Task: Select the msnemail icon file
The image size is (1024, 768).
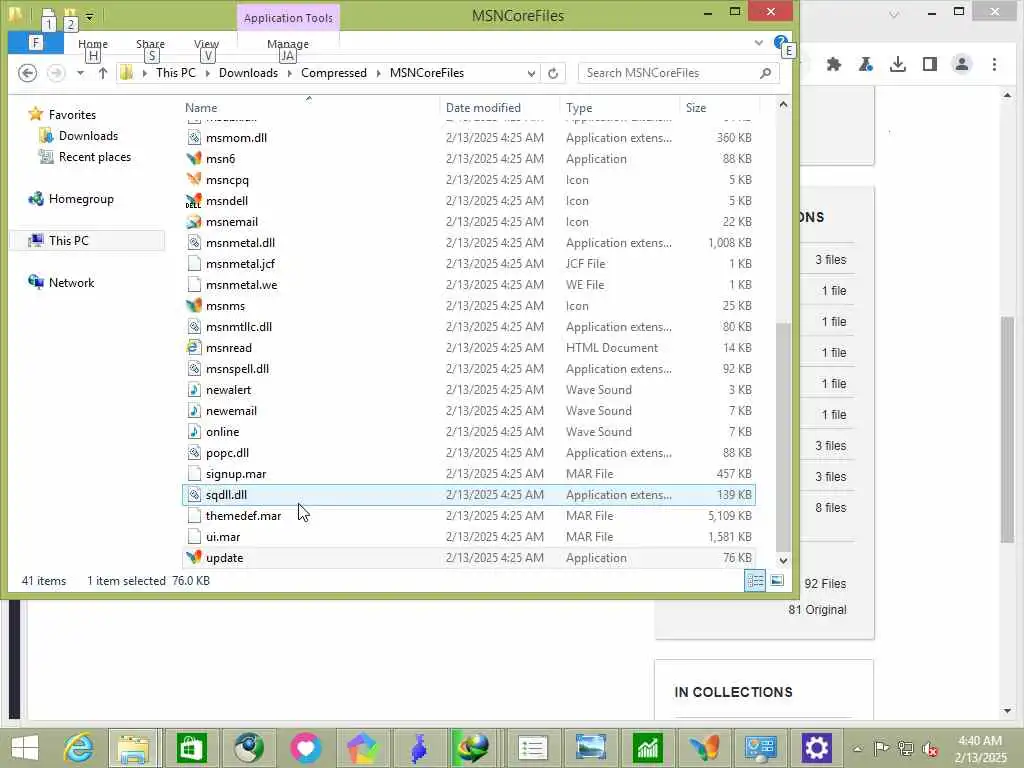Action: 194,221
